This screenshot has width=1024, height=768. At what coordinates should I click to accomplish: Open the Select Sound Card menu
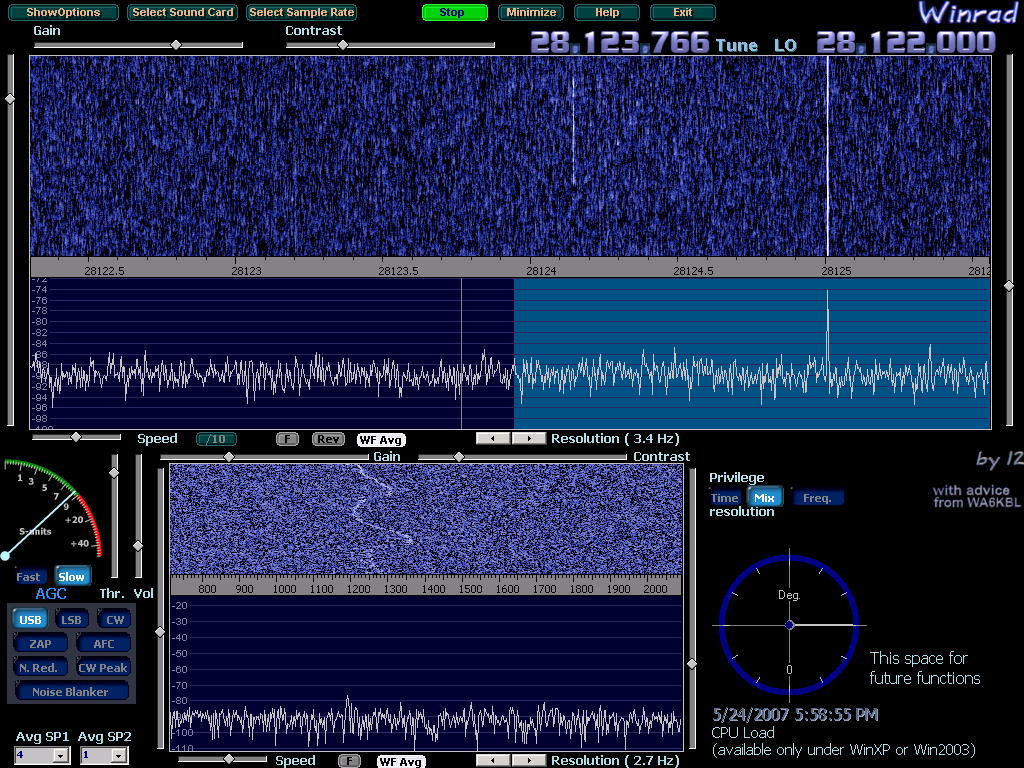pyautogui.click(x=183, y=13)
